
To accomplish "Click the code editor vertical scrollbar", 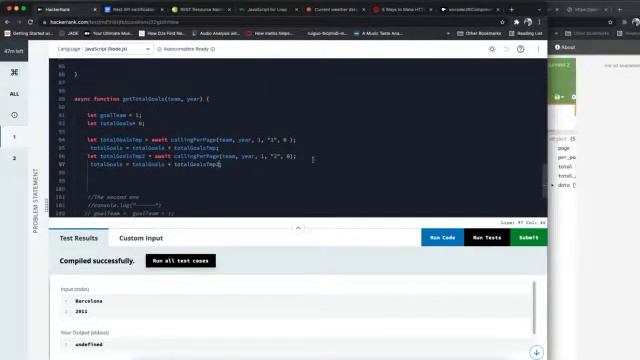I will [544, 181].
